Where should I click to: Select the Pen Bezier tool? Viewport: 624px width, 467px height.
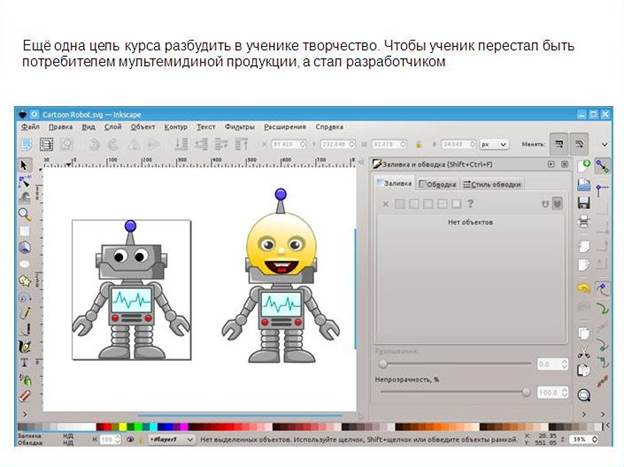click(24, 330)
